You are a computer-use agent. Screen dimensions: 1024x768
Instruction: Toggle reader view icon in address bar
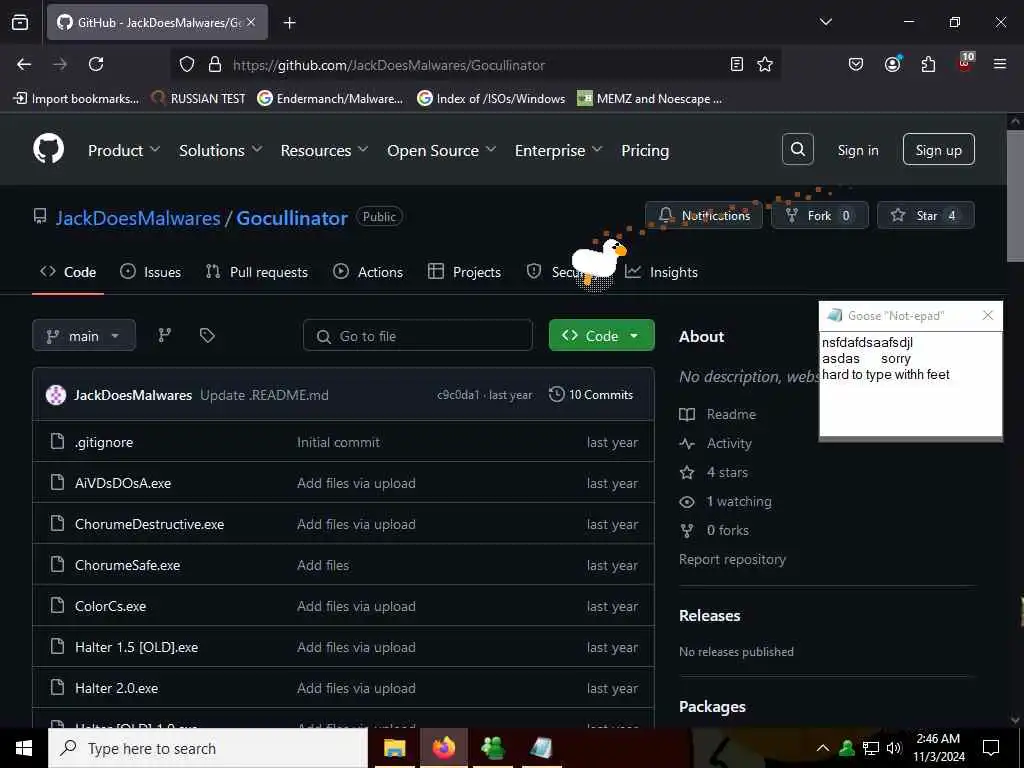tap(737, 64)
